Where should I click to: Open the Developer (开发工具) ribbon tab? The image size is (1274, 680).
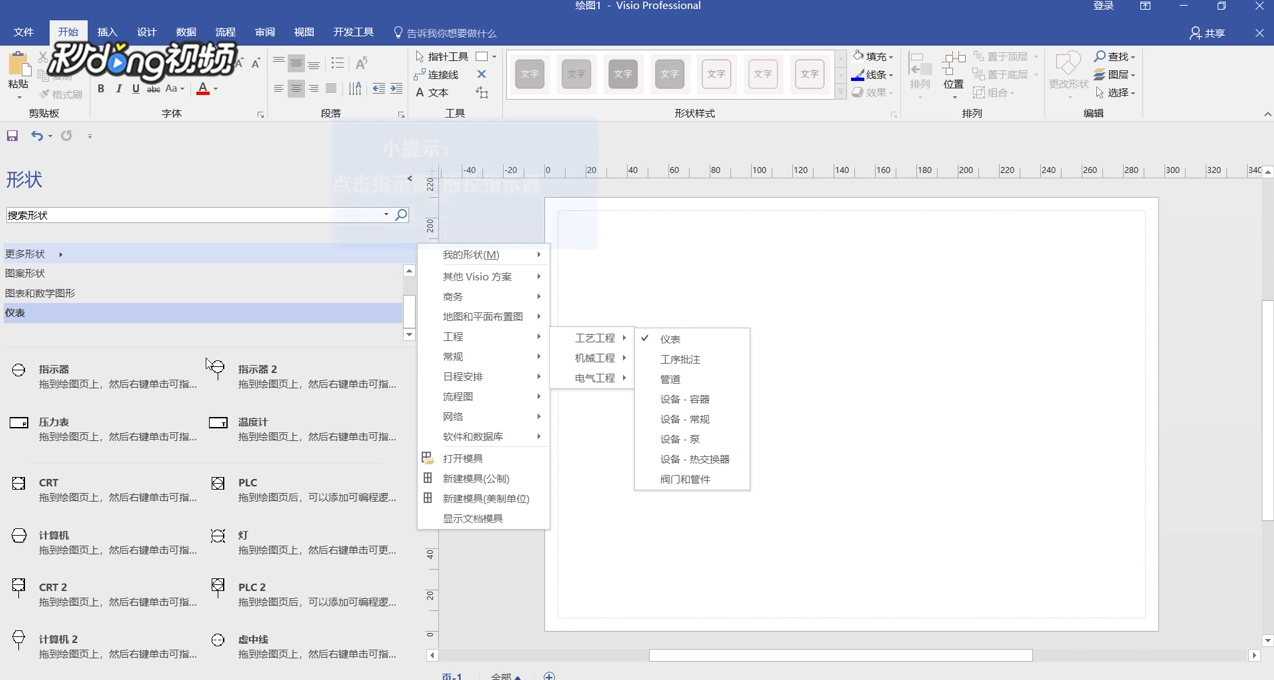354,32
